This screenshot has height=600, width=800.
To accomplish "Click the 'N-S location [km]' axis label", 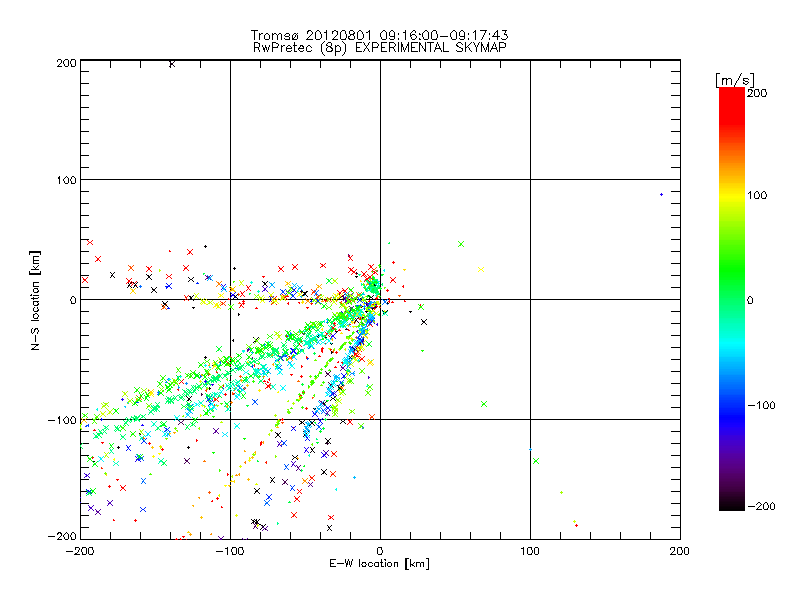I will tap(35, 300).
